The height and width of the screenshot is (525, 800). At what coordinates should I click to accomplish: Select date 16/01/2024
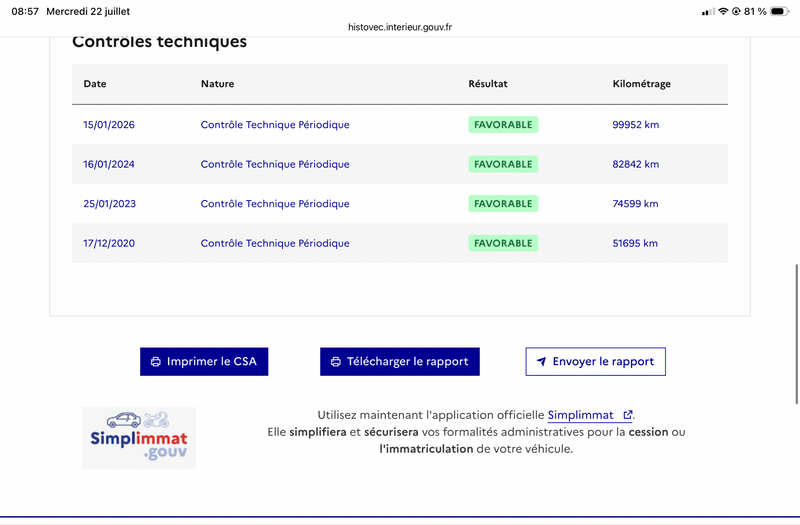[x=109, y=164]
